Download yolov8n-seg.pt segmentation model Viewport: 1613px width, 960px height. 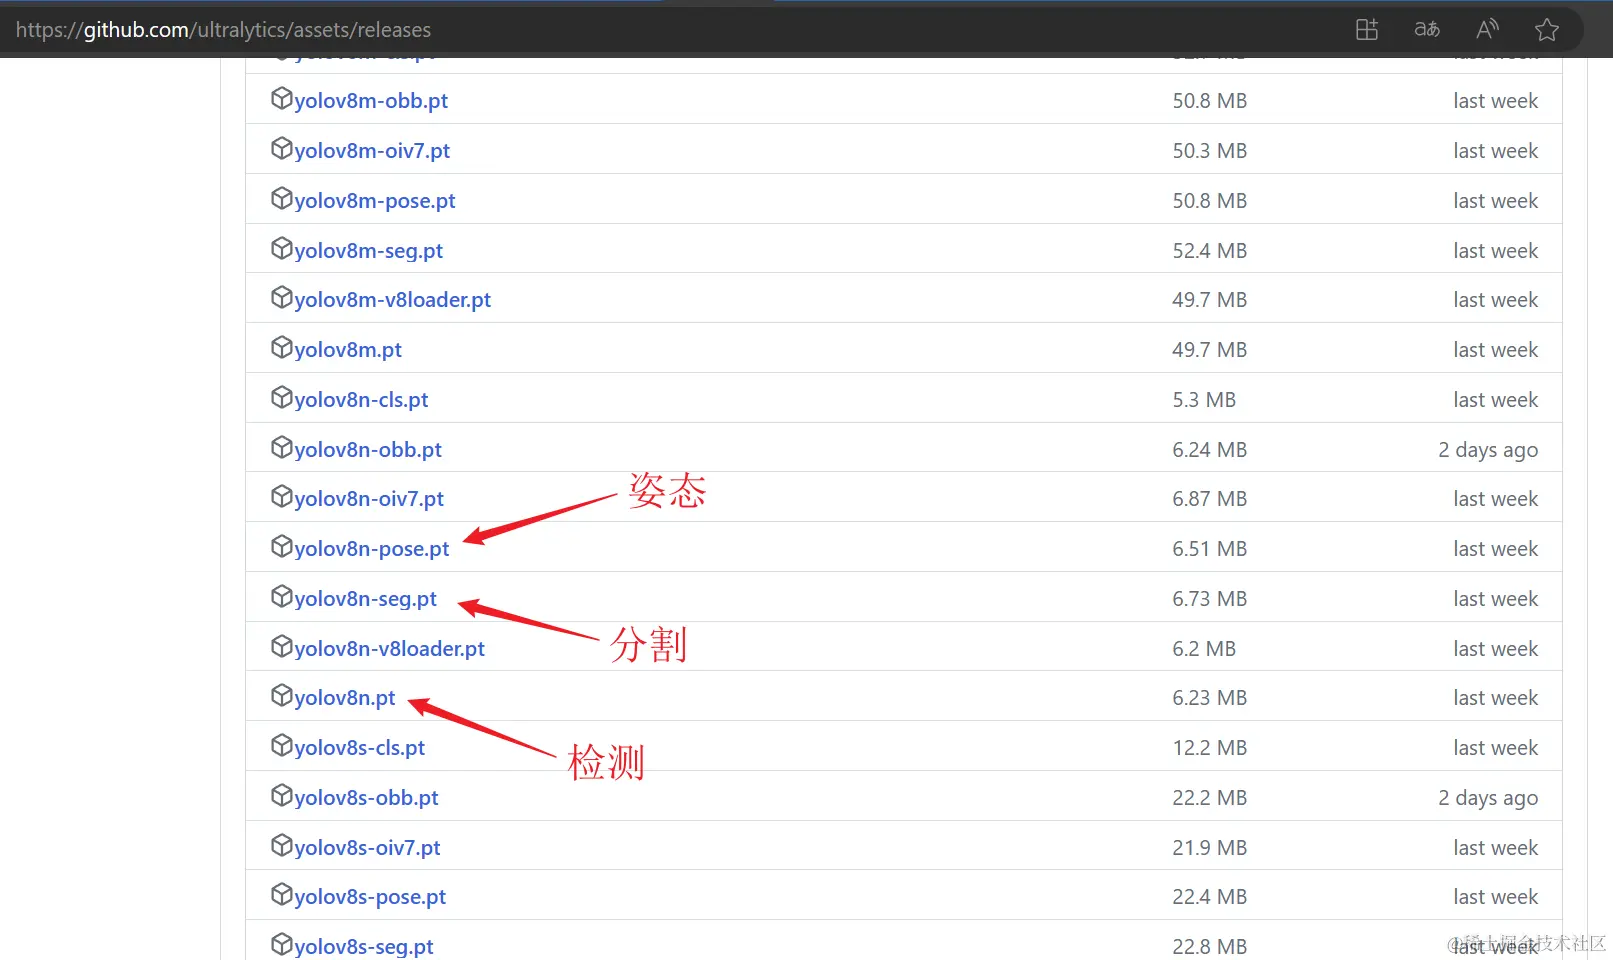(x=366, y=599)
